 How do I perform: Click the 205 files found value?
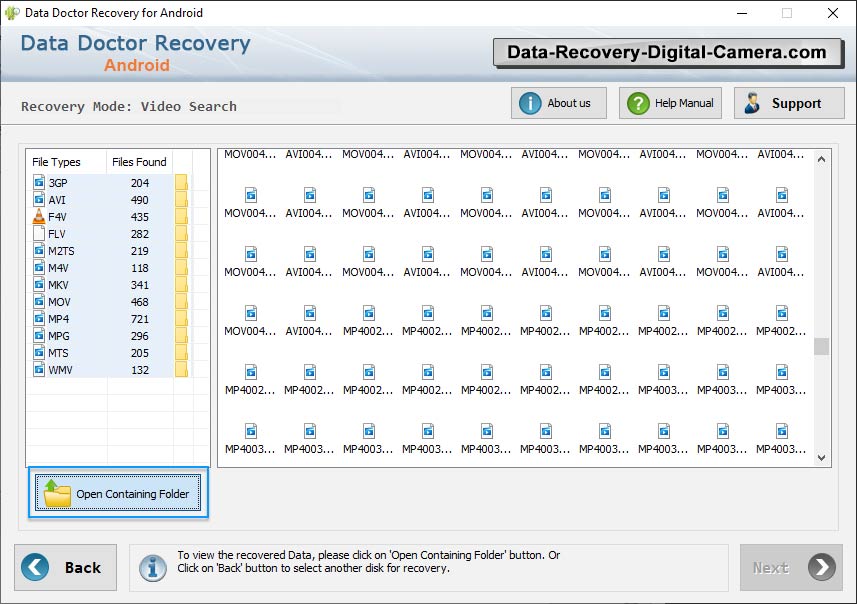coord(140,353)
